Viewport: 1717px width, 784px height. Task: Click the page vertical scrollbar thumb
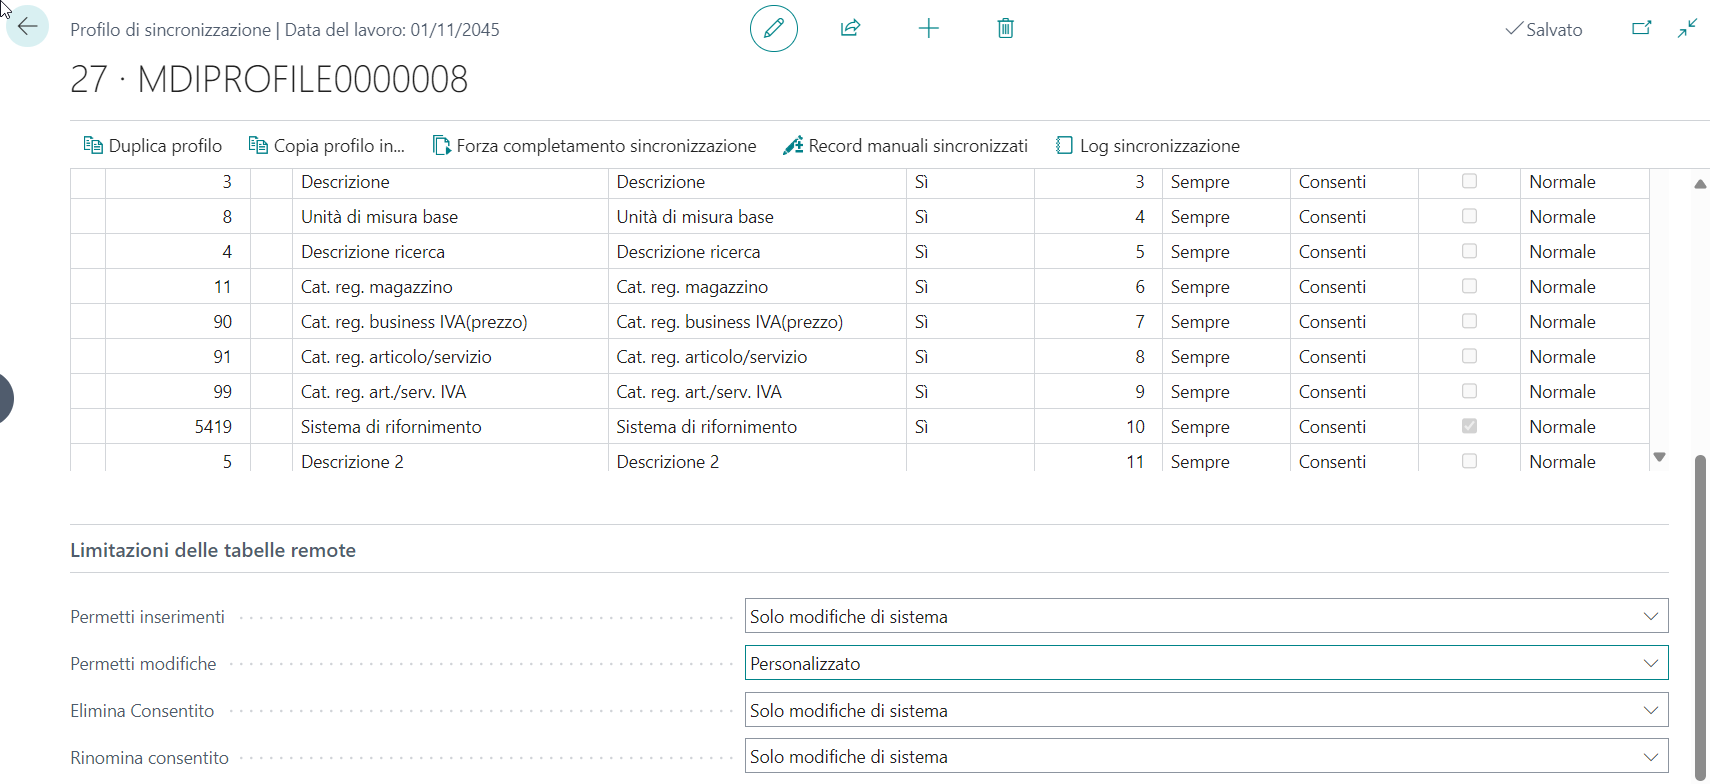(x=1700, y=616)
